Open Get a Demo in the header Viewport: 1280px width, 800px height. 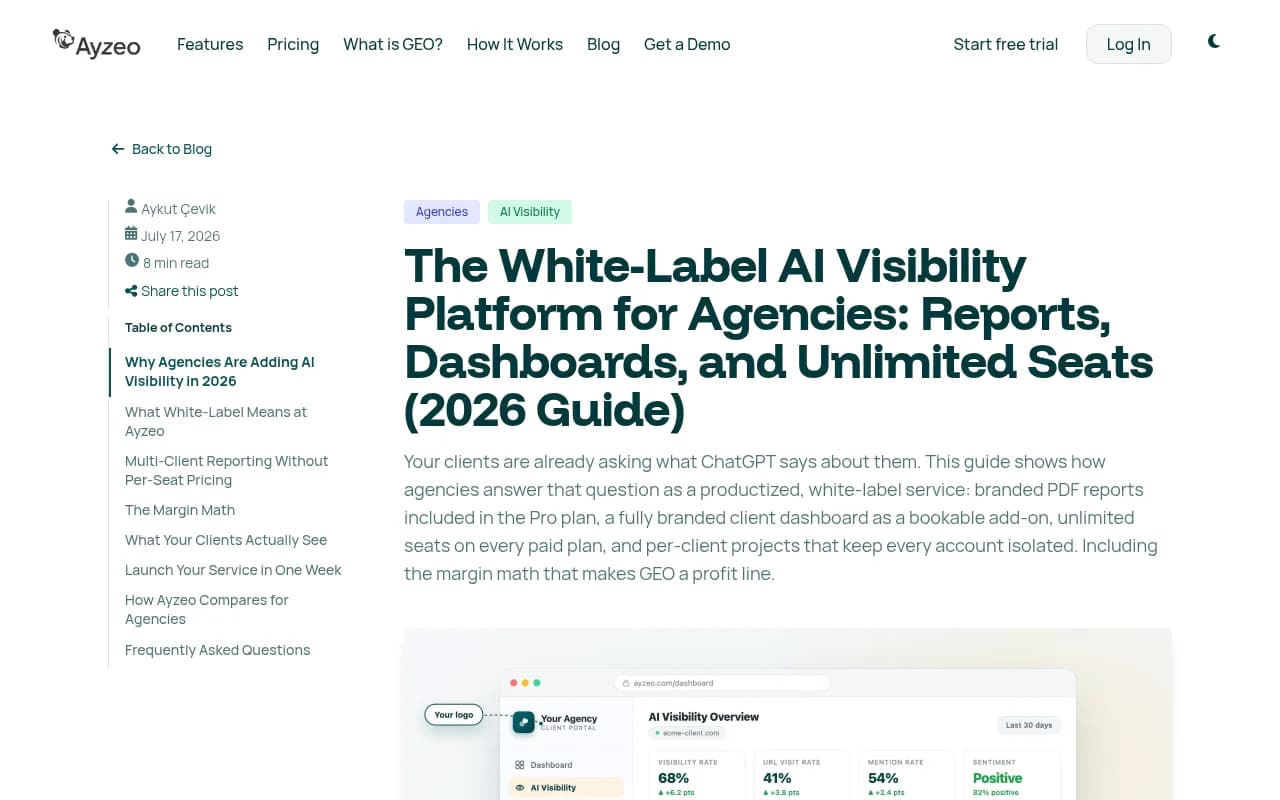687,44
